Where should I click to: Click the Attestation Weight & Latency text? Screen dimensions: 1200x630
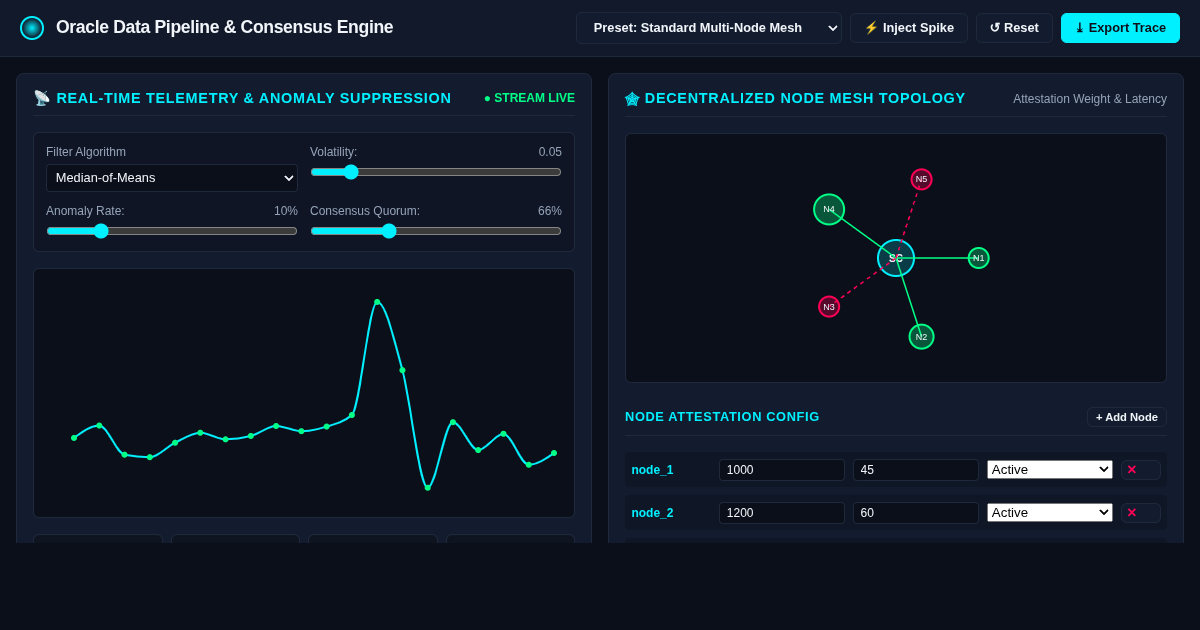tap(1090, 99)
